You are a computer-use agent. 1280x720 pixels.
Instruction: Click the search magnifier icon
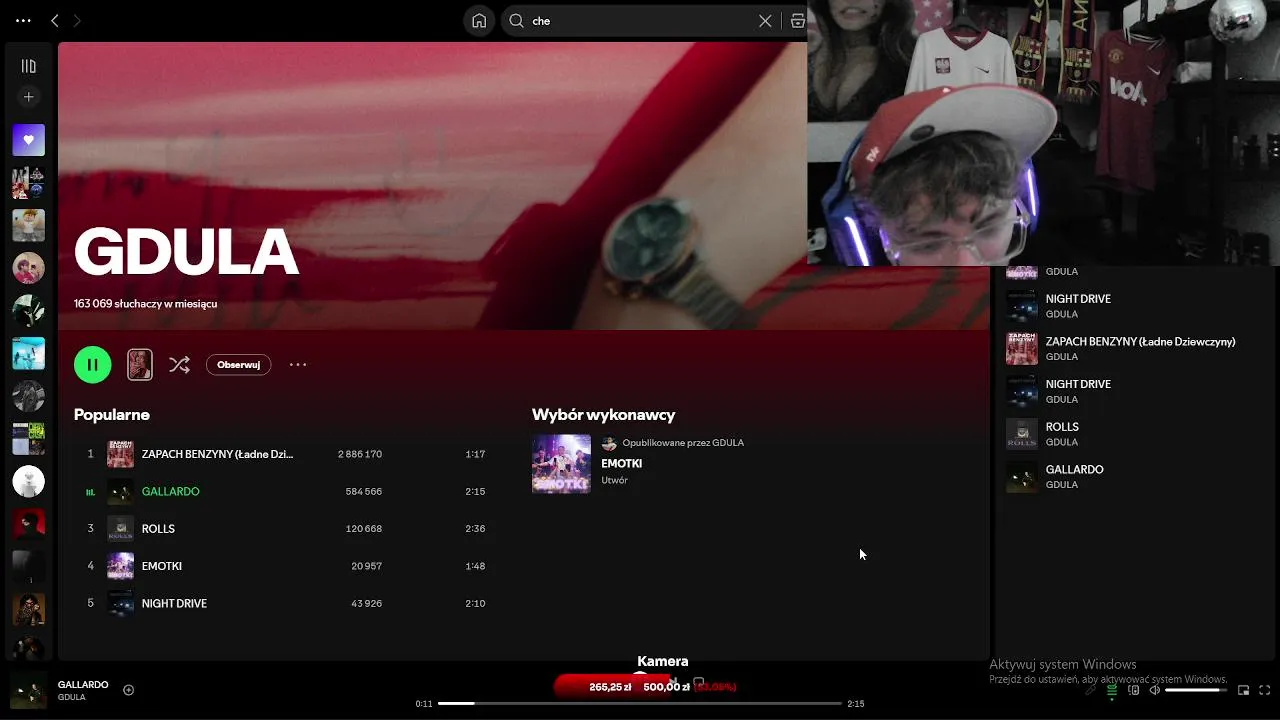(517, 20)
